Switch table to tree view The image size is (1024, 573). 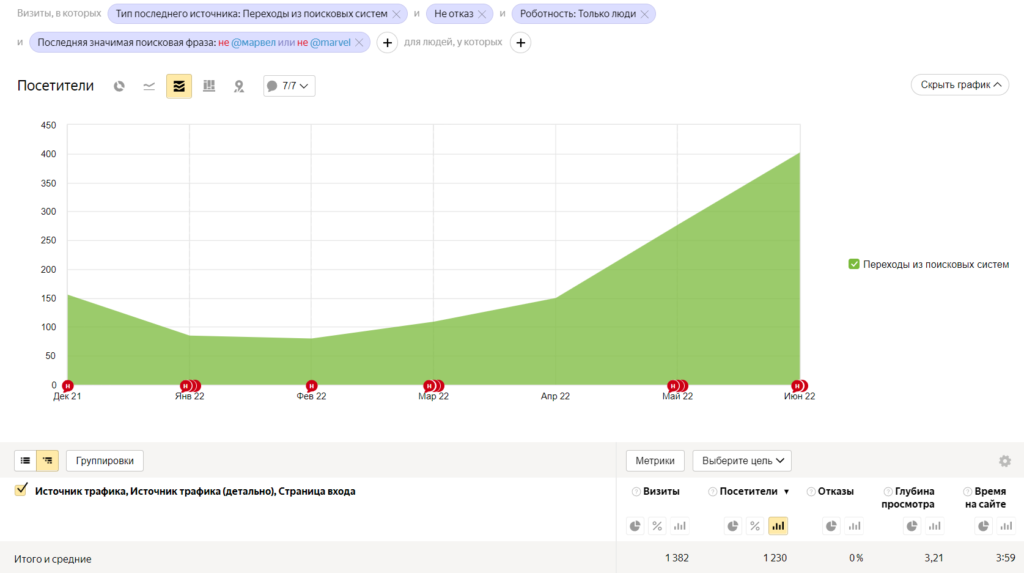(48, 461)
